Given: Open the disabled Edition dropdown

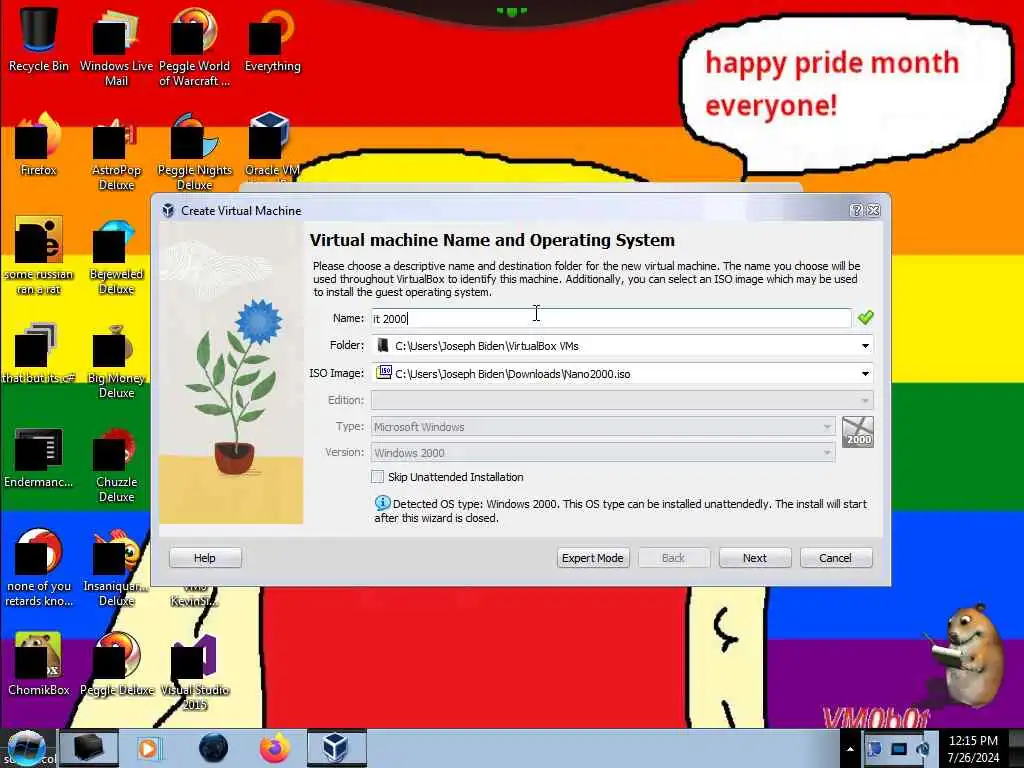Looking at the screenshot, I should click(622, 400).
